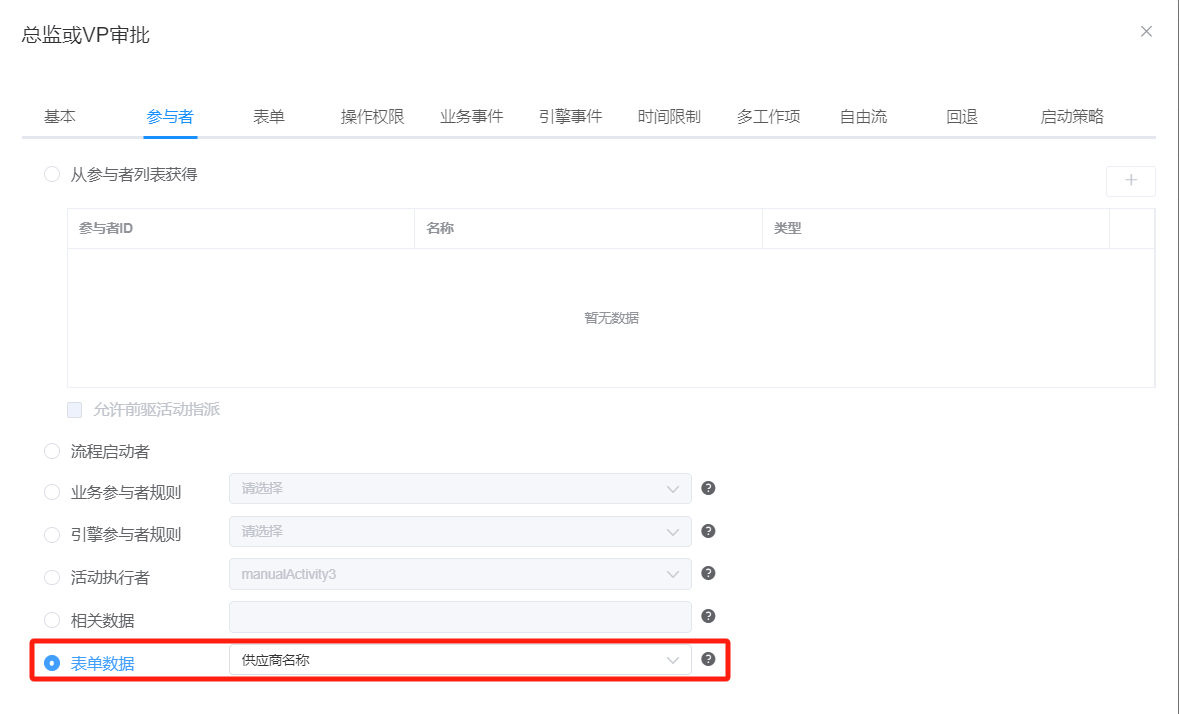Screen dimensions: 1179x714
Task: Click help icon beside 活动执行者 dropdown
Action: [x=709, y=573]
